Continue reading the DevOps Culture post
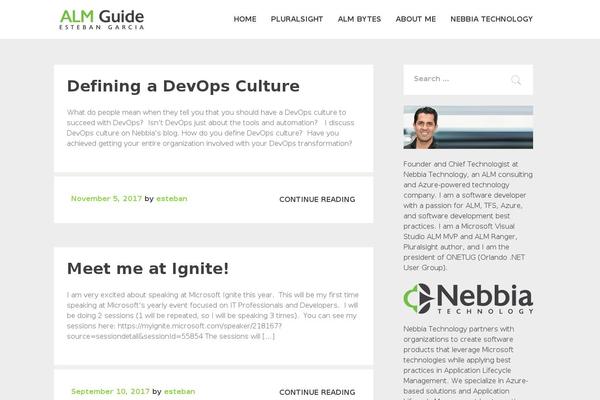Image resolution: width=600 pixels, height=400 pixels. (317, 199)
